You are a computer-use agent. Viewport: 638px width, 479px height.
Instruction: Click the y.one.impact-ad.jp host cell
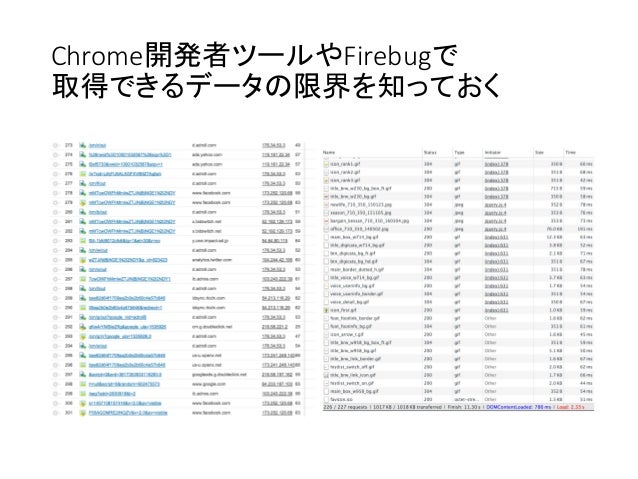coord(210,241)
